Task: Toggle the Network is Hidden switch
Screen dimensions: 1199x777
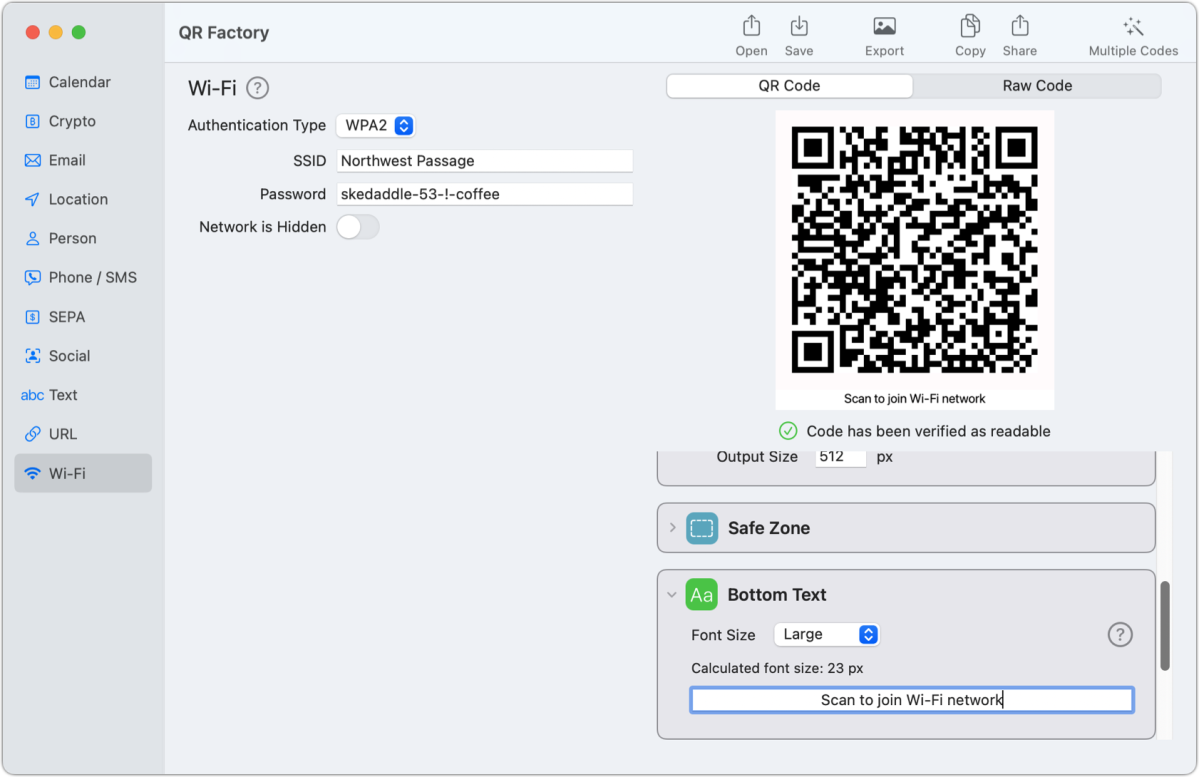Action: click(x=358, y=227)
